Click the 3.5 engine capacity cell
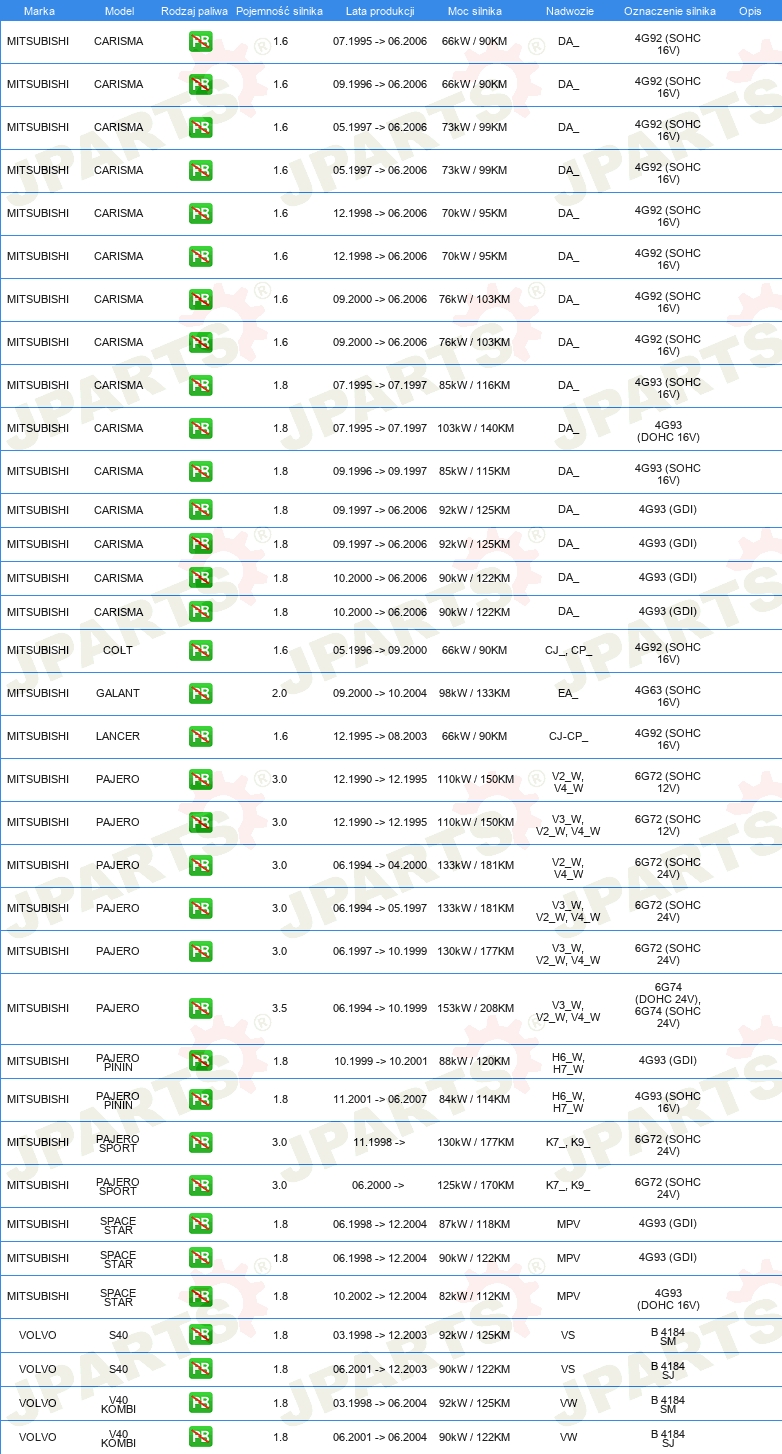This screenshot has height=1454, width=782. (x=280, y=1008)
